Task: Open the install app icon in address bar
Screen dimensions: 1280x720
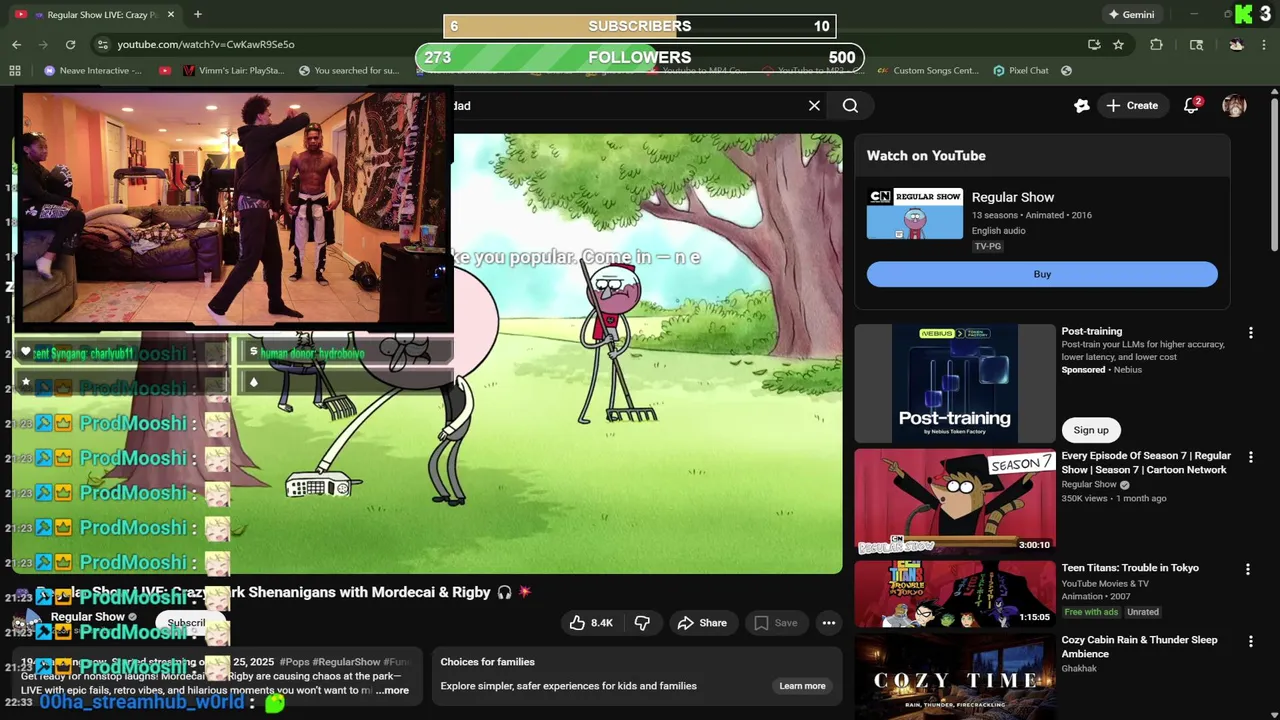Action: pos(1094,44)
